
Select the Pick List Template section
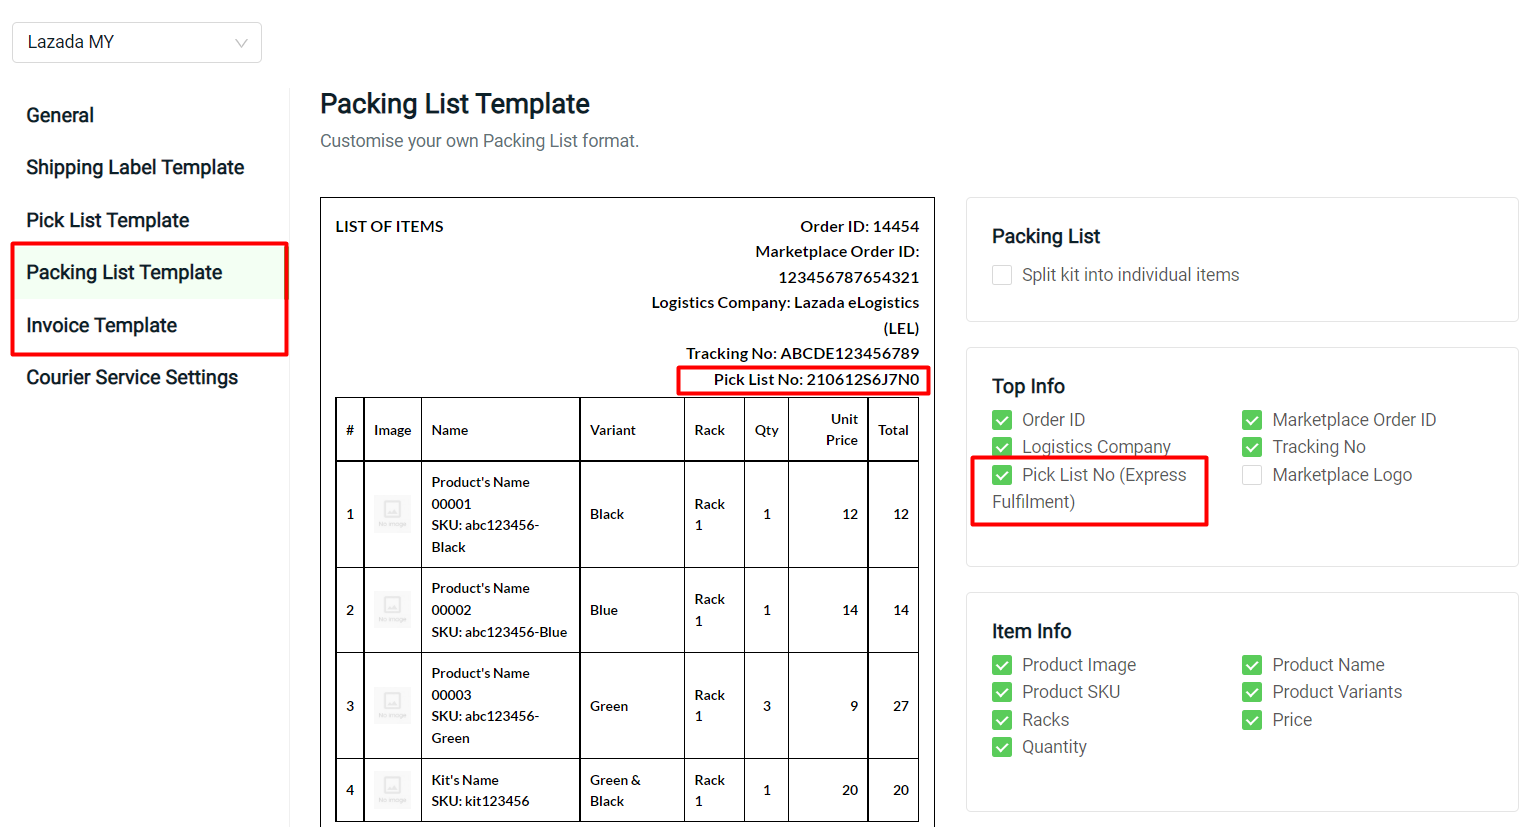[108, 219]
